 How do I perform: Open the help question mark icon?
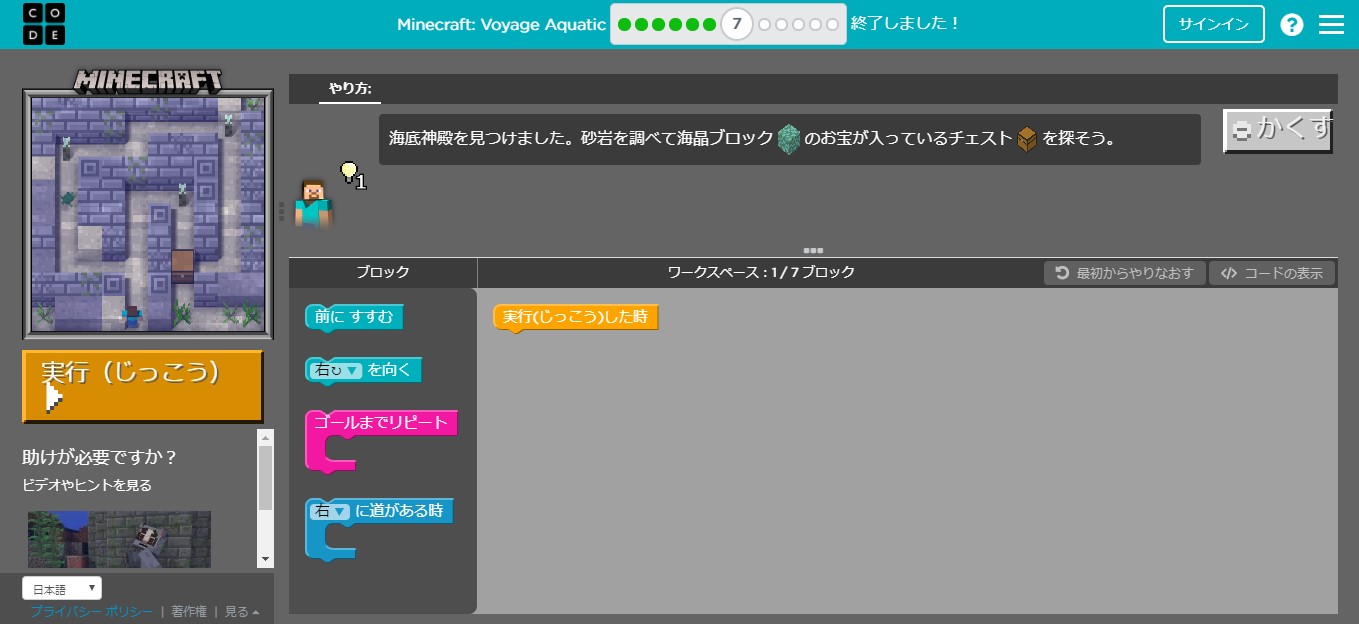[1292, 25]
